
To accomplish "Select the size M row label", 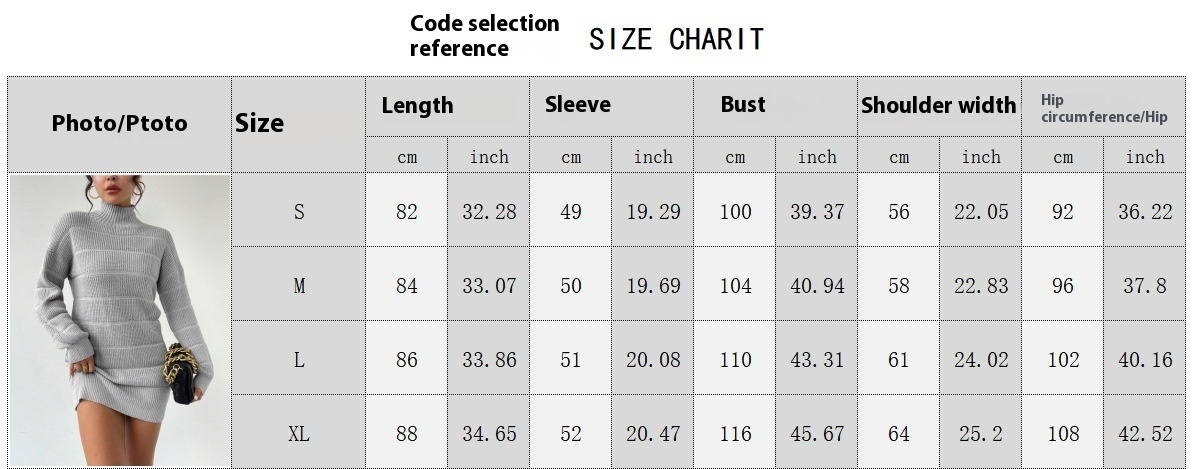I will pos(298,284).
